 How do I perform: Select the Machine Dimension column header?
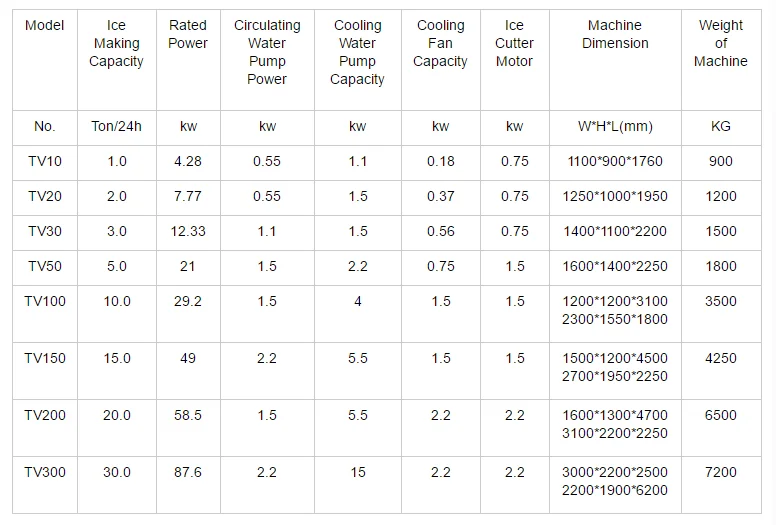(x=615, y=34)
